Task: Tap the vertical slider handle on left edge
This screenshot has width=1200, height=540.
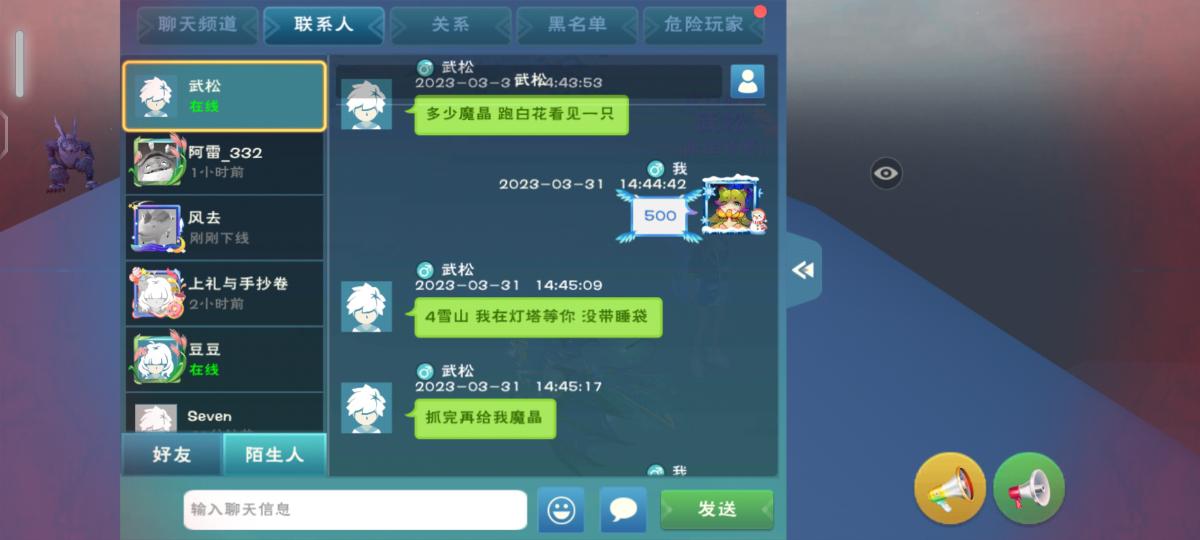Action: click(x=19, y=64)
